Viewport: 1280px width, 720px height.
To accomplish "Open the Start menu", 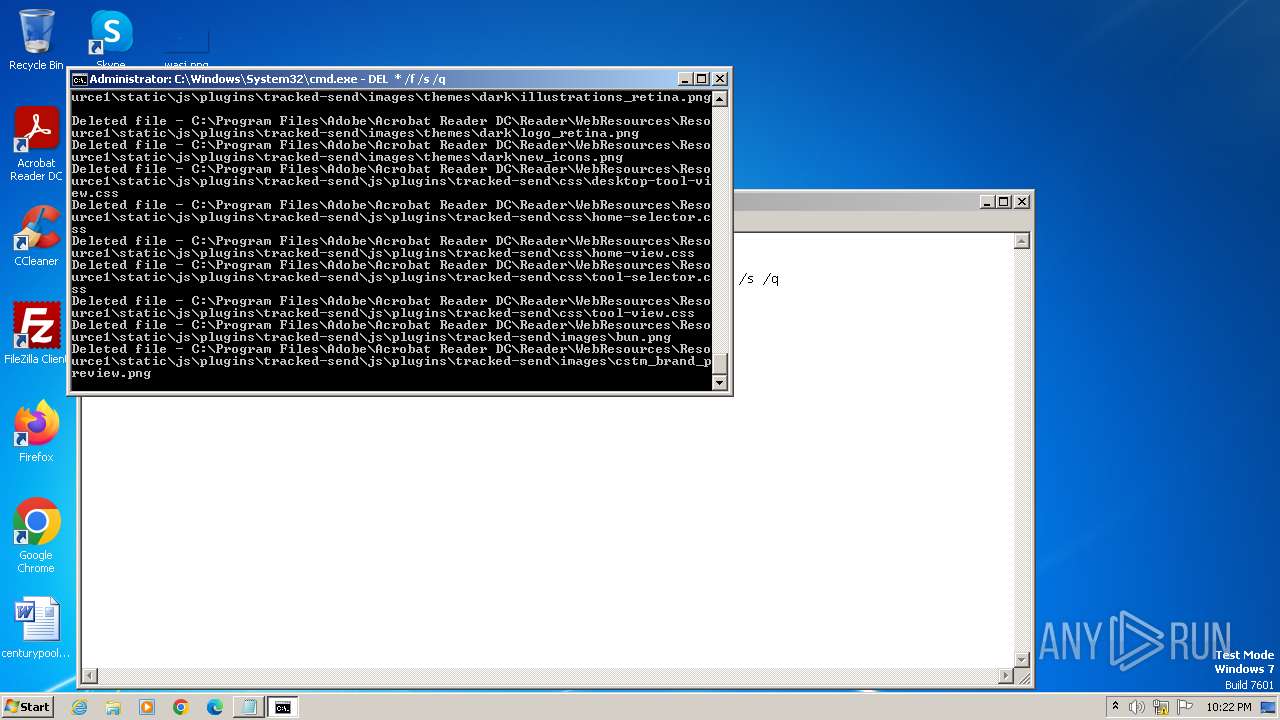I will pos(28,706).
